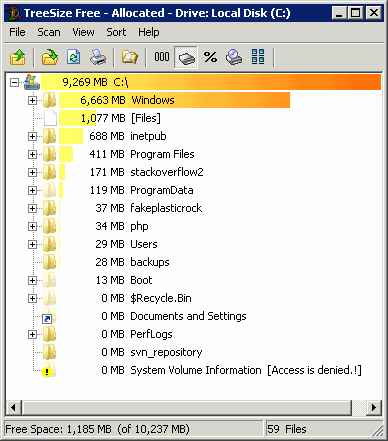Expand the Windows folder node

pyautogui.click(x=32, y=100)
